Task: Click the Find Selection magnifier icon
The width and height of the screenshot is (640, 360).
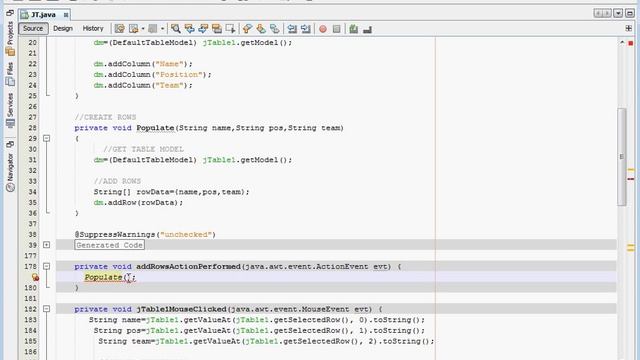Action: pyautogui.click(x=176, y=29)
